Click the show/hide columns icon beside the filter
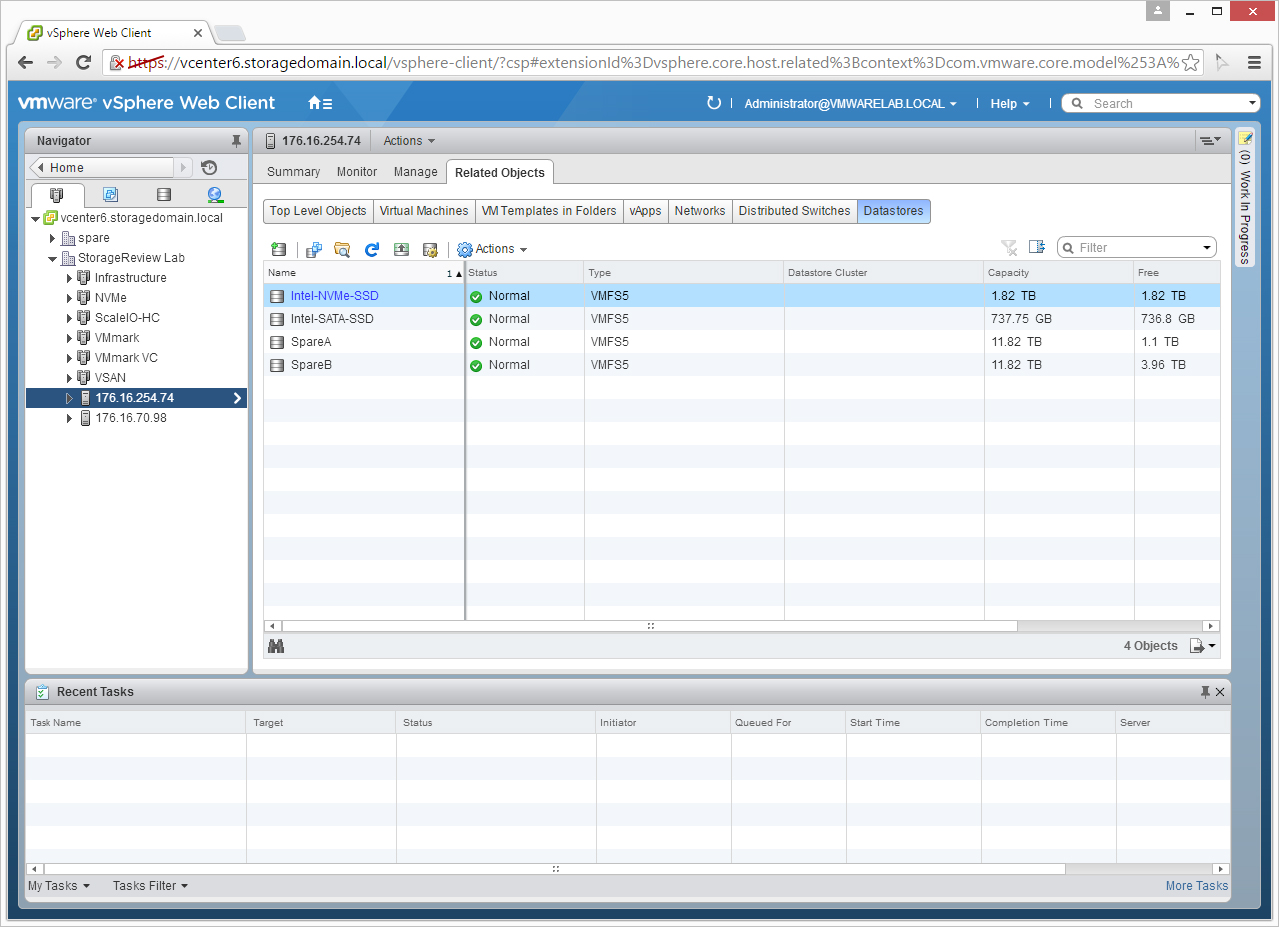Screen dimensions: 1279x927 coord(1037,247)
